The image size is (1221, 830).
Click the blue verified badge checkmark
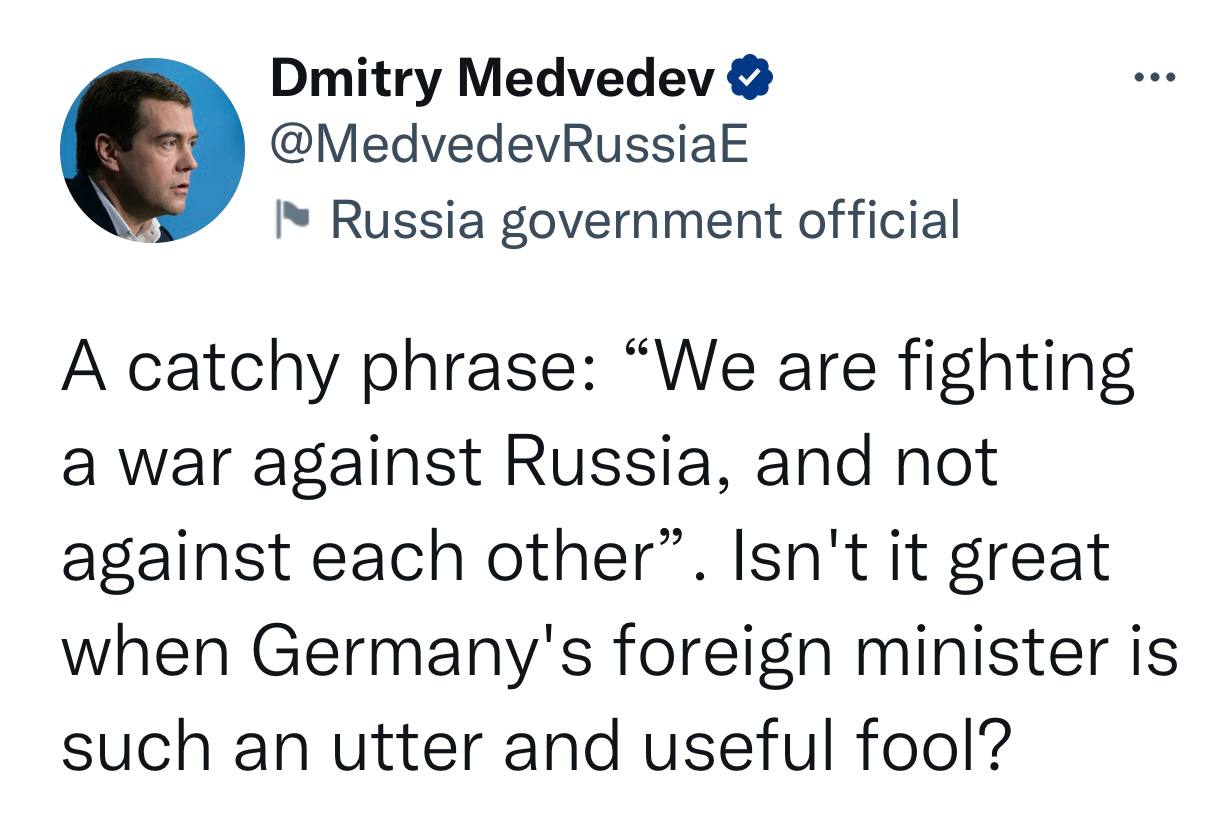click(x=750, y=79)
